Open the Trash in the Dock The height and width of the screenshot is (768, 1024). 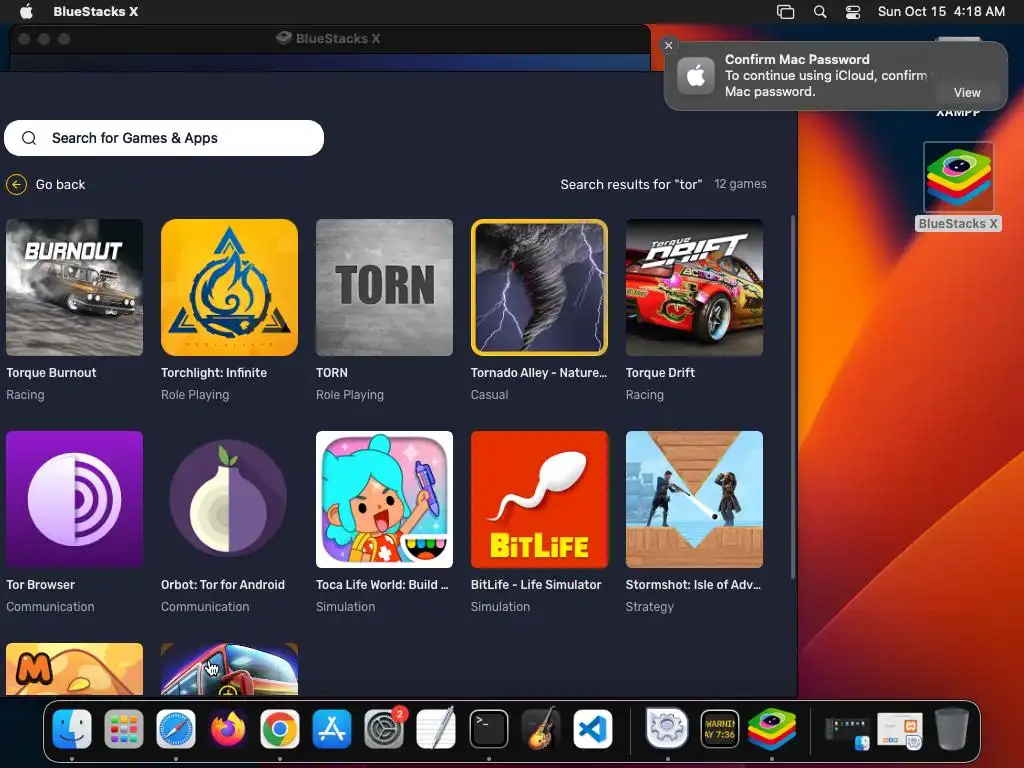point(952,729)
